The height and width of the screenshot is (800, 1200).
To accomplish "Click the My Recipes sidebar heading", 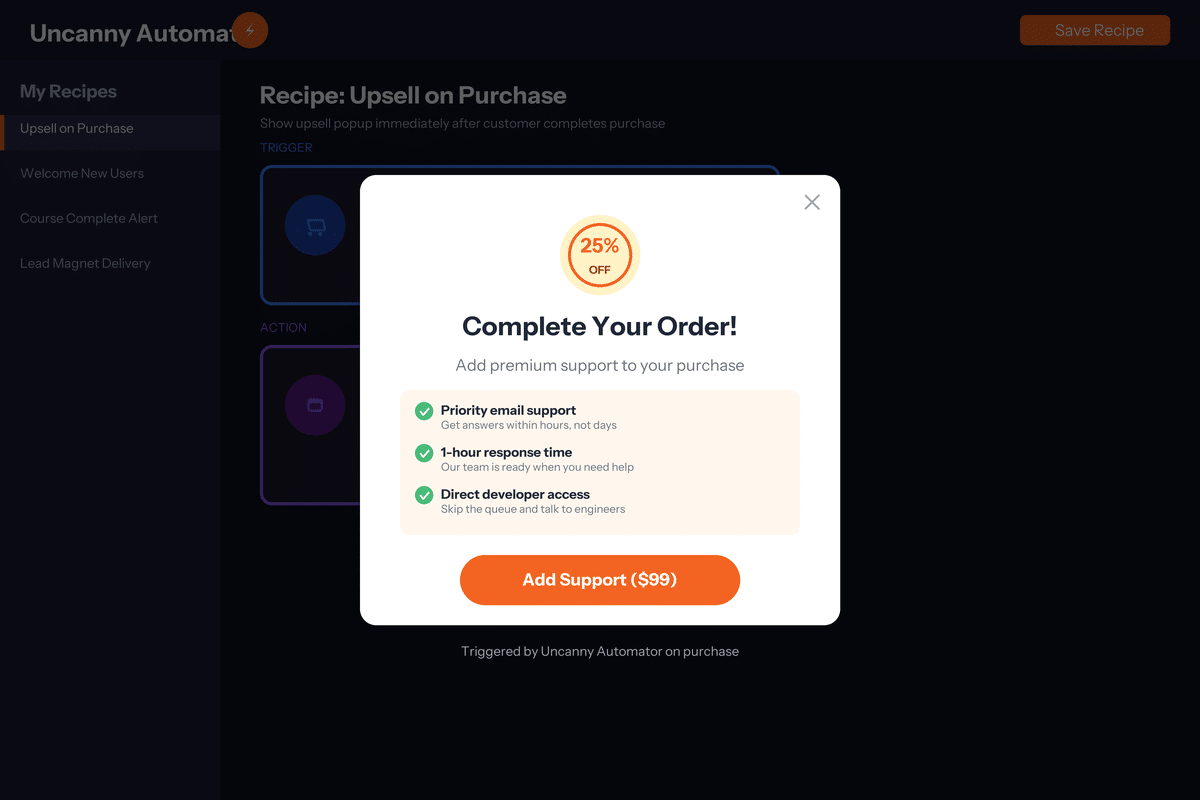I will tap(68, 91).
